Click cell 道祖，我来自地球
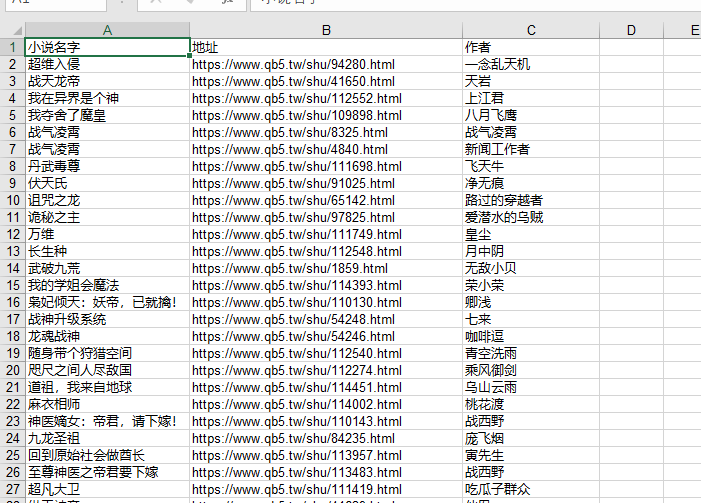701x503 pixels. pos(108,387)
